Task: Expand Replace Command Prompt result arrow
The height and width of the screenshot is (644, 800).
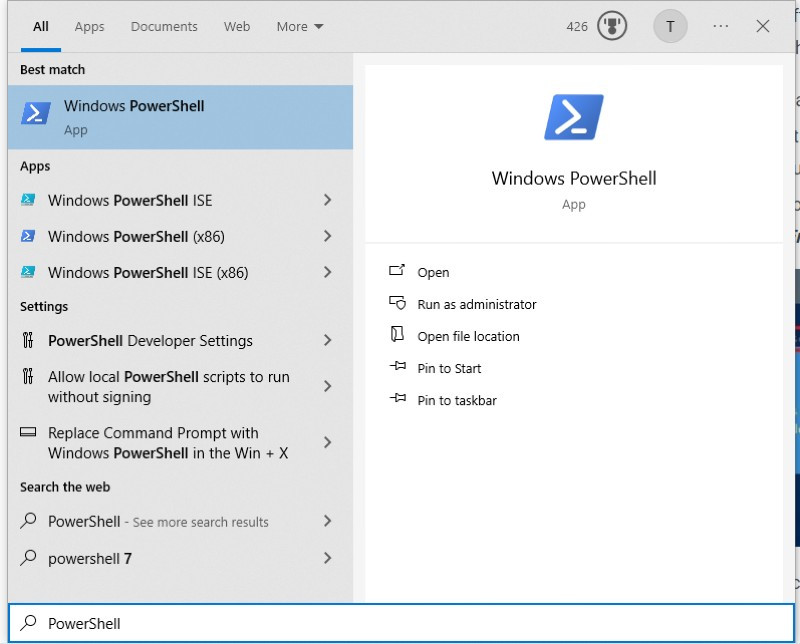Action: (x=328, y=442)
